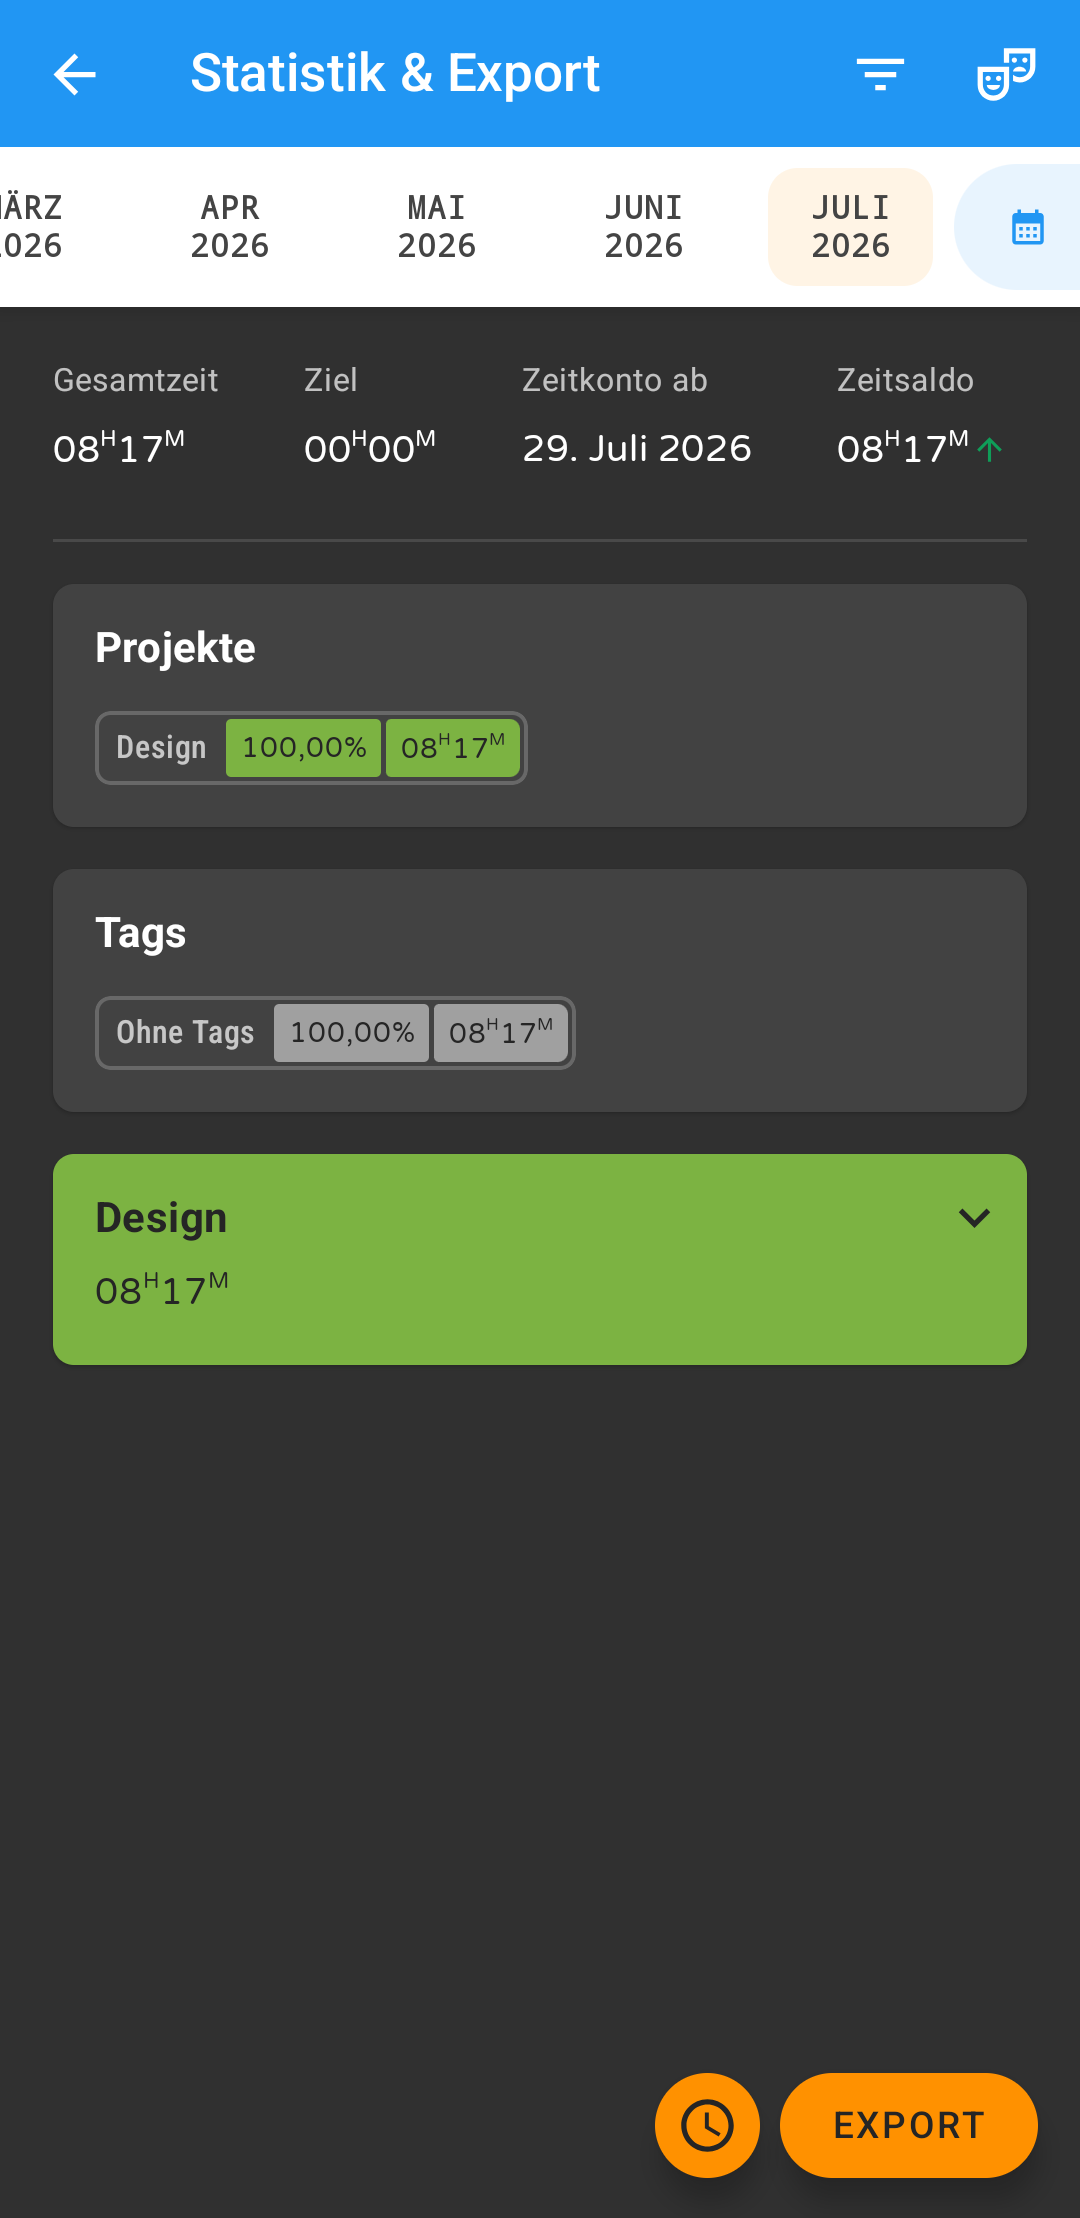The image size is (1080, 2218).
Task: Select the APR 2026 tab
Action: (230, 227)
